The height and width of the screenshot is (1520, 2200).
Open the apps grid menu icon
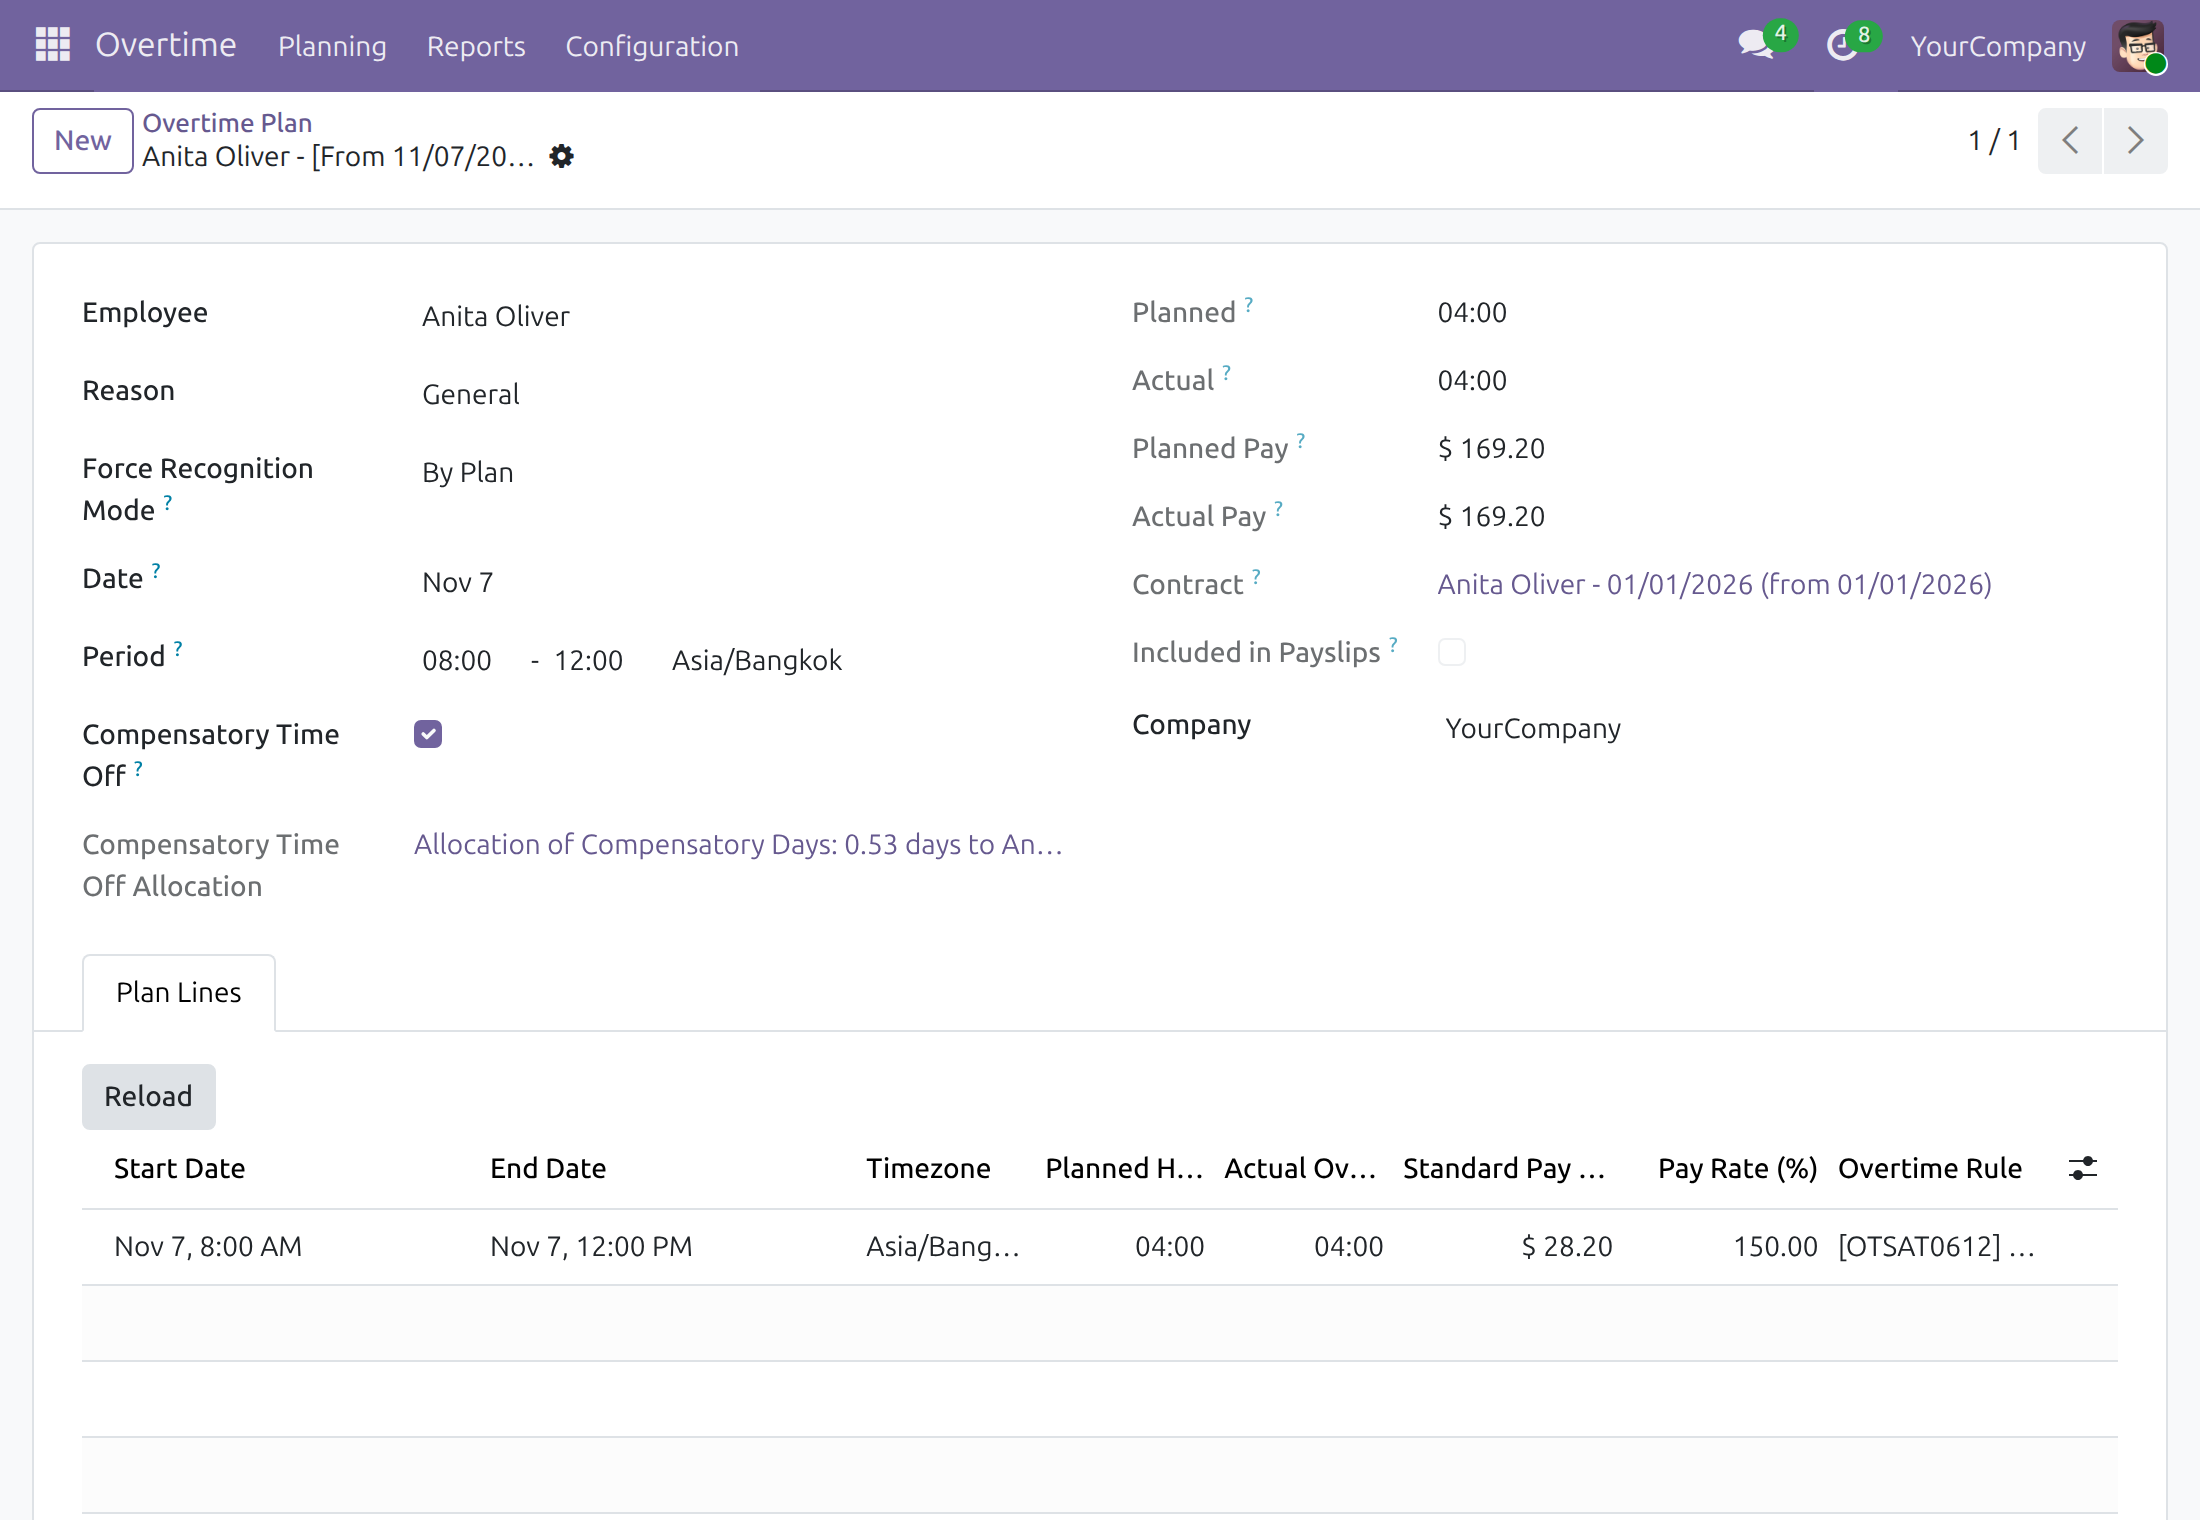[x=52, y=45]
